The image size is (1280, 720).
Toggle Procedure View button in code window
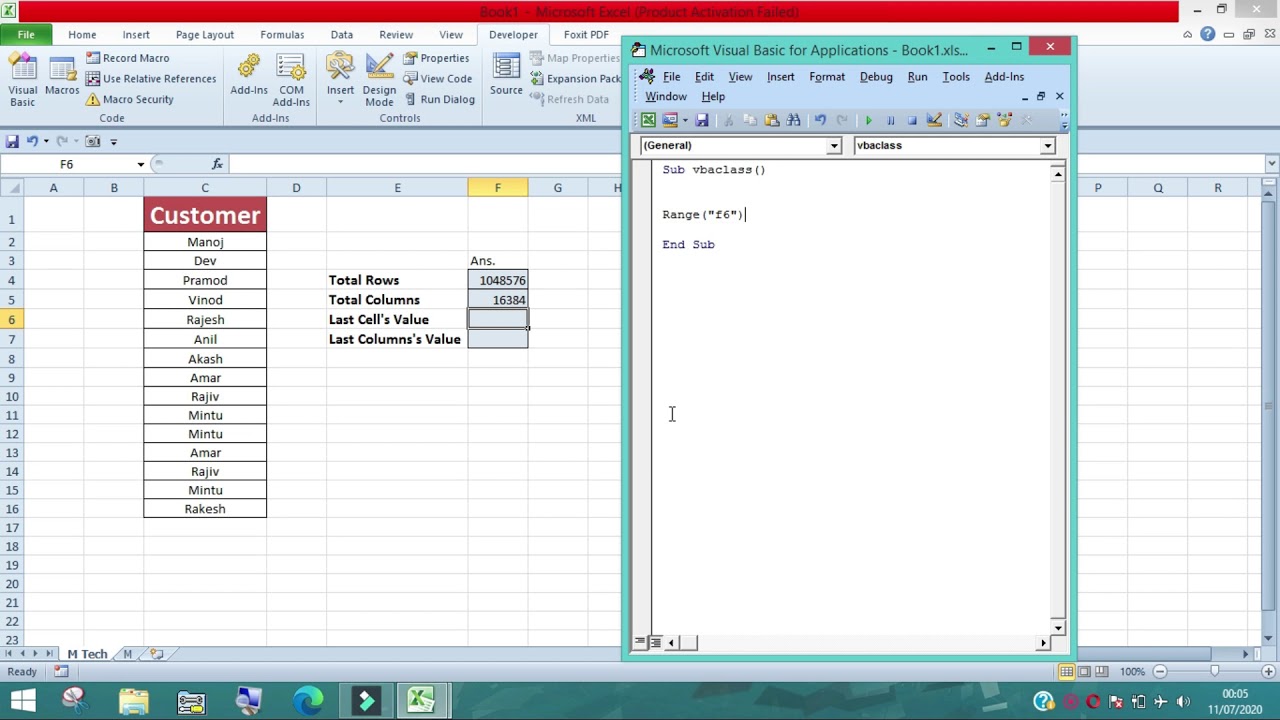click(640, 643)
